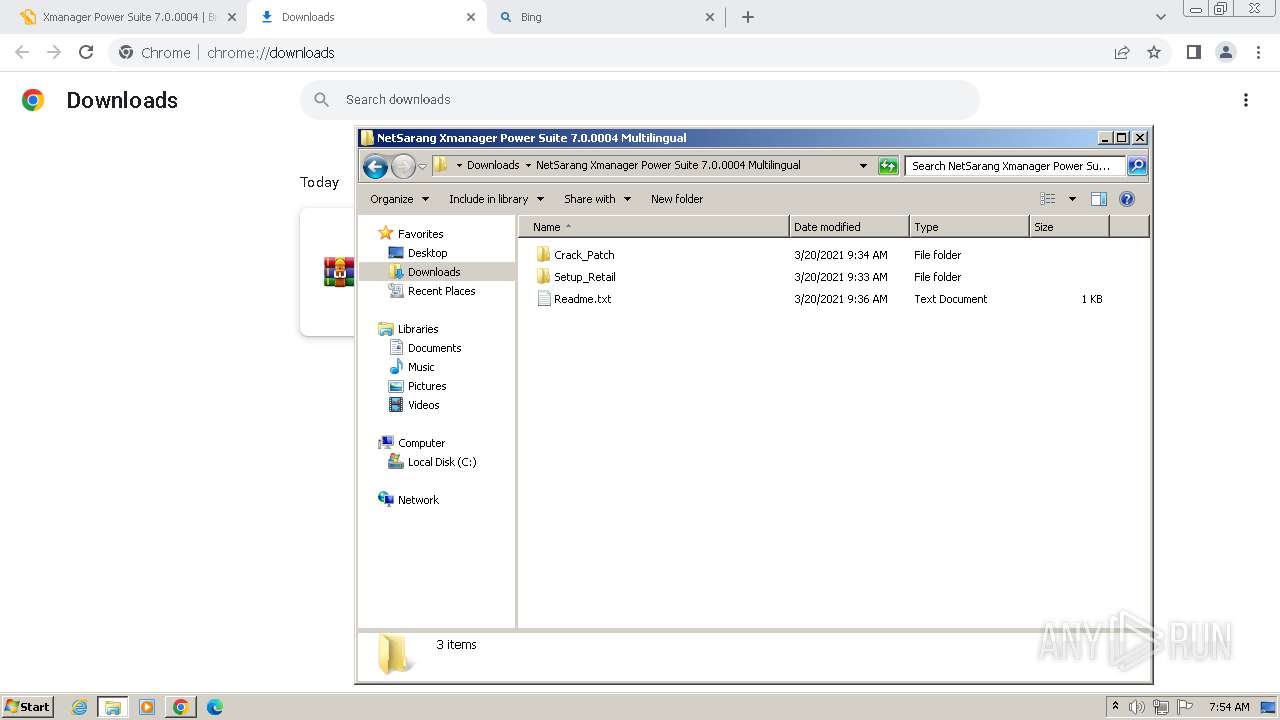The height and width of the screenshot is (720, 1280).
Task: Toggle the preview pane
Action: tap(1099, 199)
